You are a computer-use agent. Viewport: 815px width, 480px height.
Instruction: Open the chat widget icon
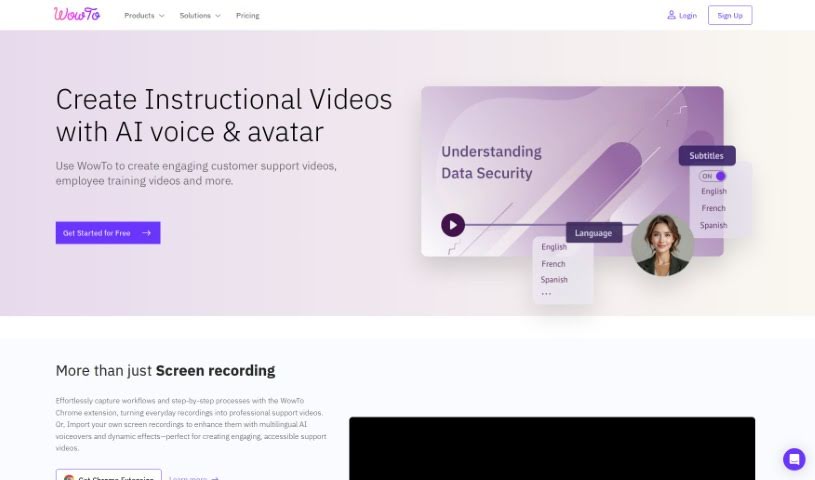(x=794, y=459)
